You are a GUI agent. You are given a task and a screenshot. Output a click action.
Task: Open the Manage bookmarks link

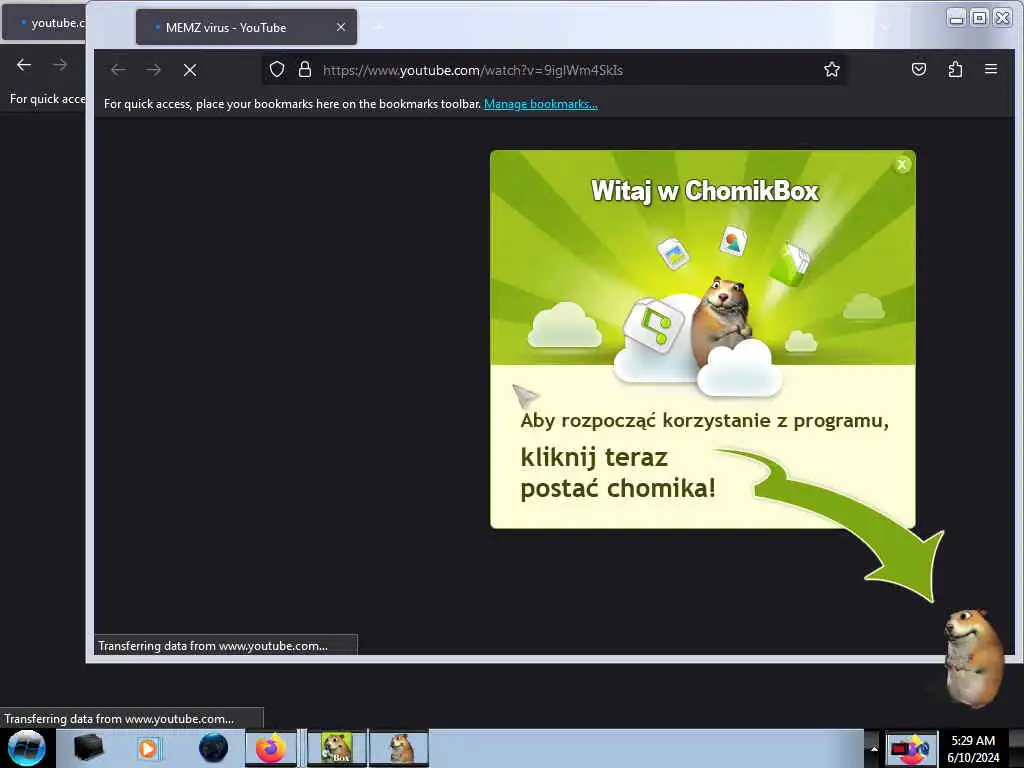[541, 104]
